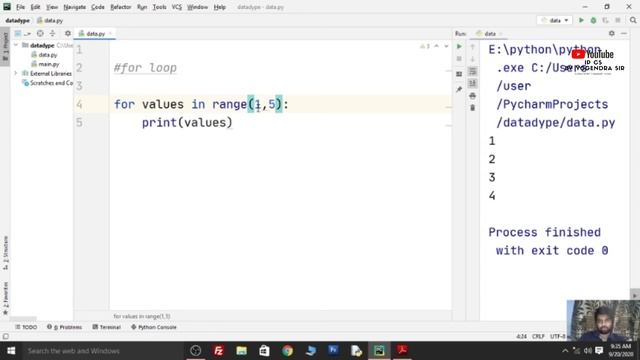Expand or collapse all in the Project panel
This screenshot has width=640, height=360.
click(52, 33)
